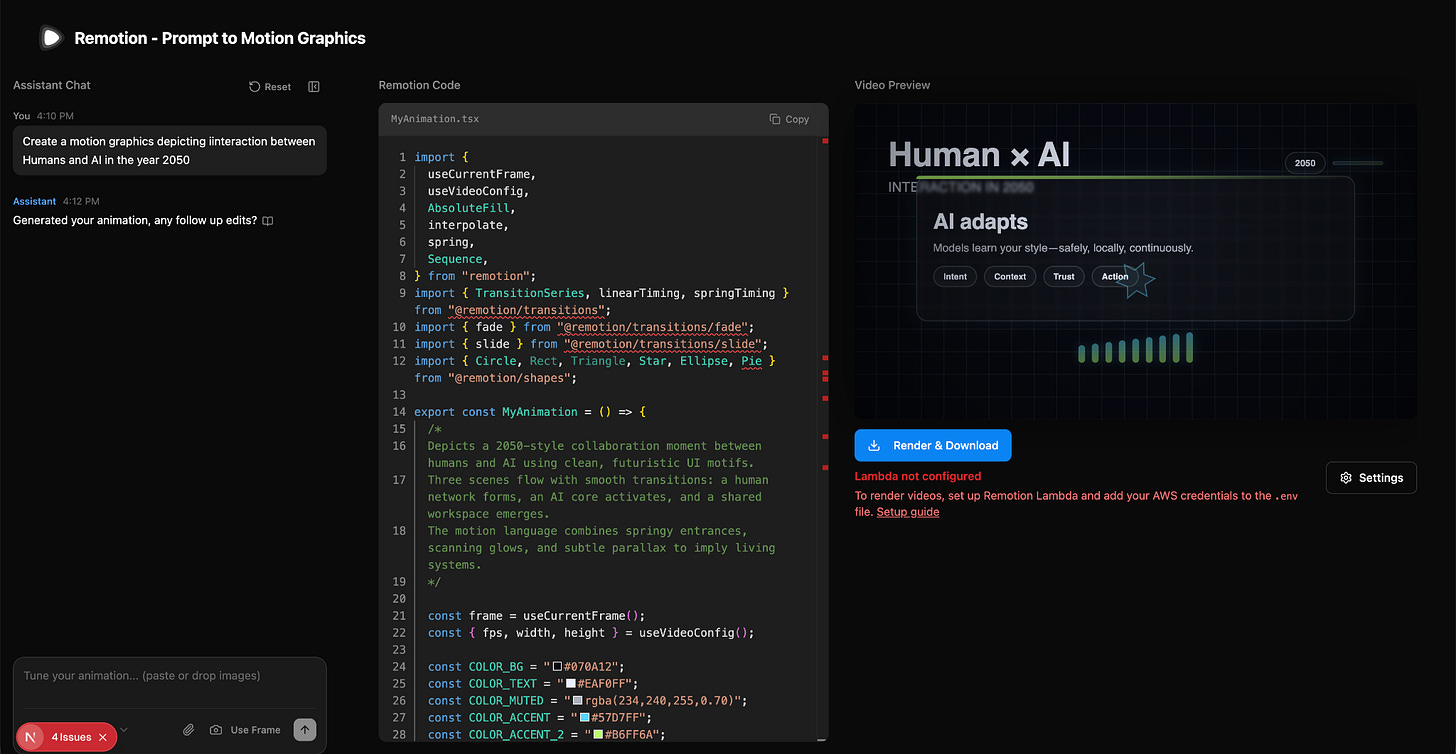Click the 'Remotion Code' panel heading

[419, 85]
